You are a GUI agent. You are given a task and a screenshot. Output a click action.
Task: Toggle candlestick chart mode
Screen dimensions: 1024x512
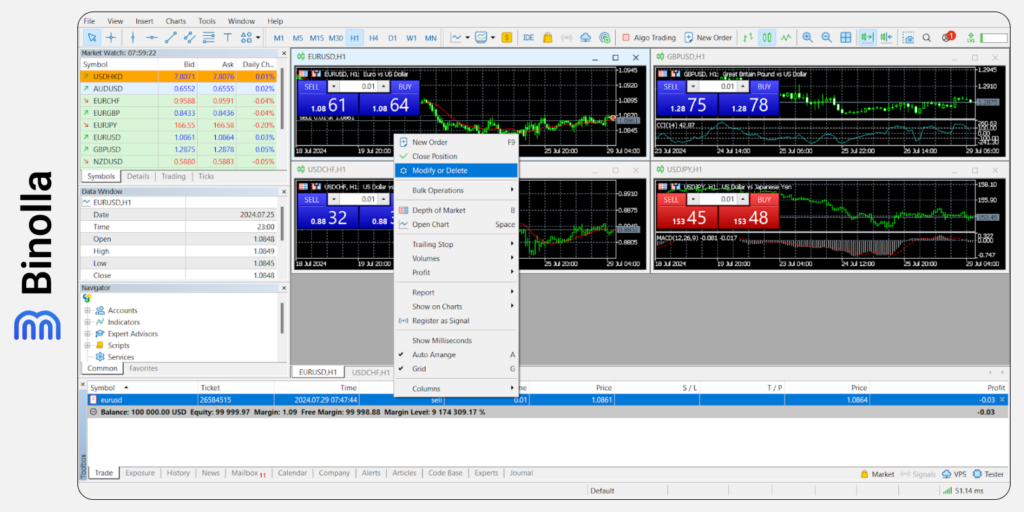767,37
